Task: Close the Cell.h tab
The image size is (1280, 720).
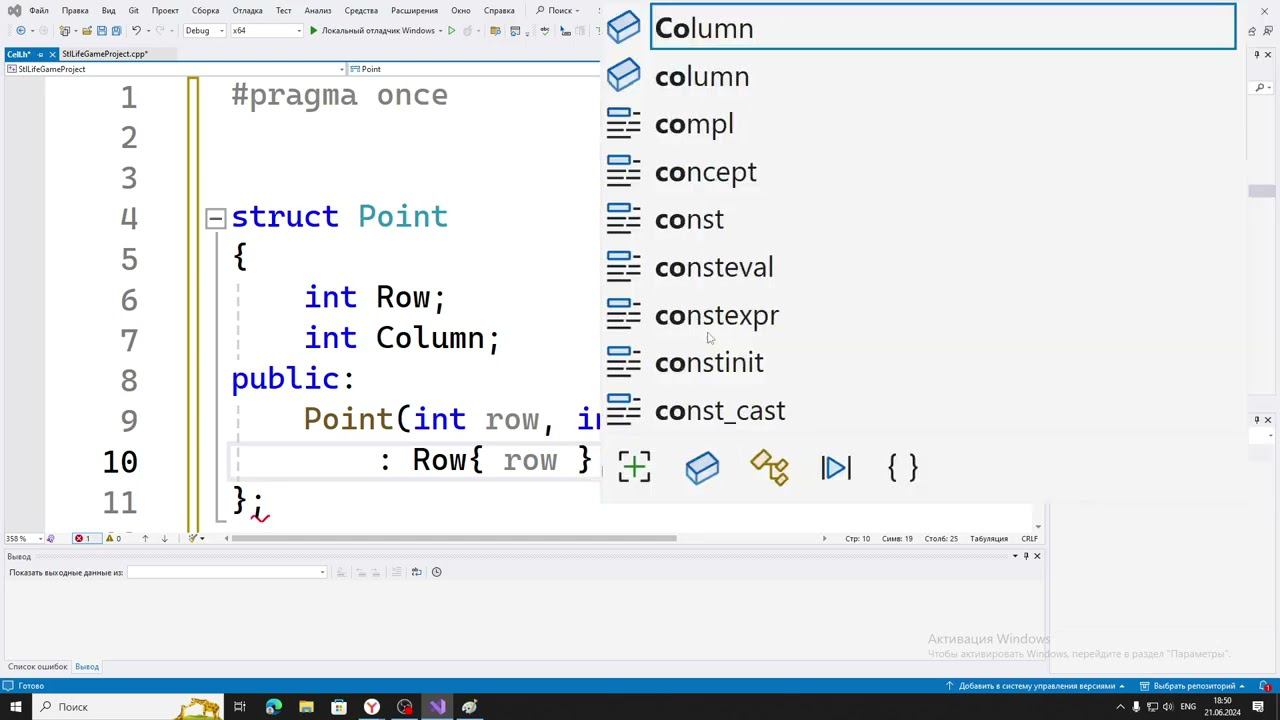Action: (x=53, y=54)
